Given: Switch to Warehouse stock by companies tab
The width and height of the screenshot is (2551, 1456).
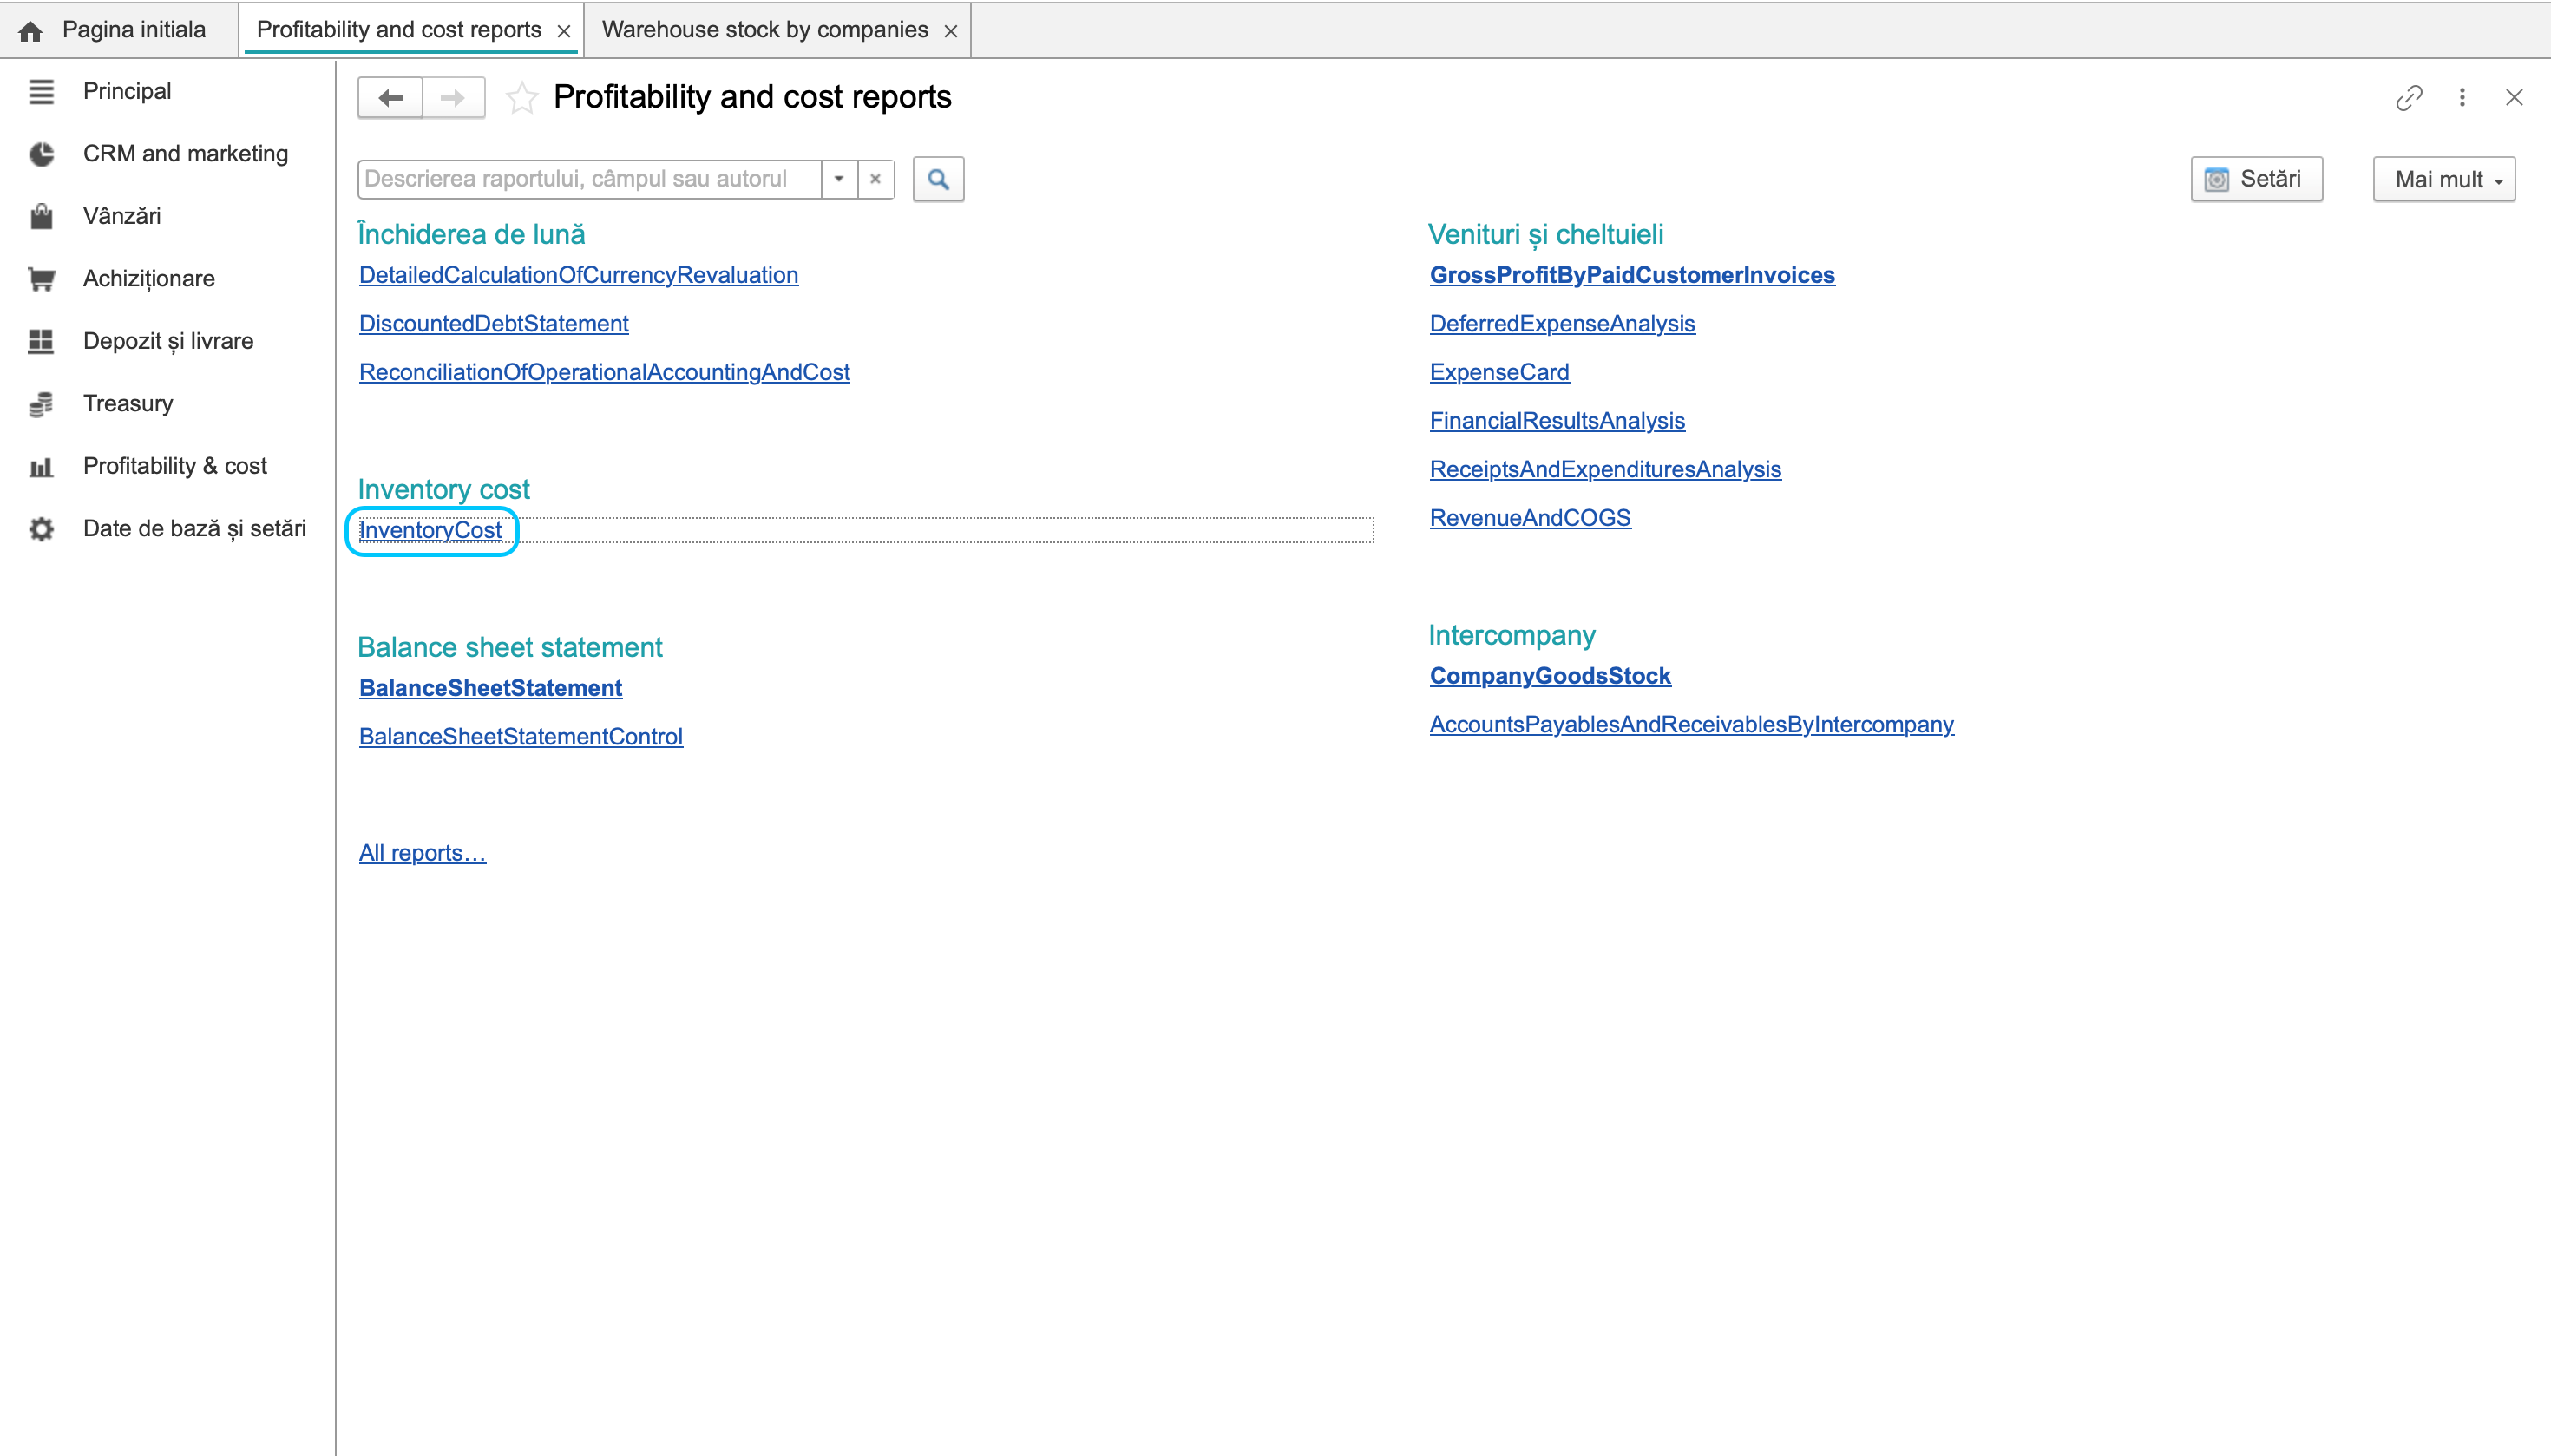Looking at the screenshot, I should (764, 30).
